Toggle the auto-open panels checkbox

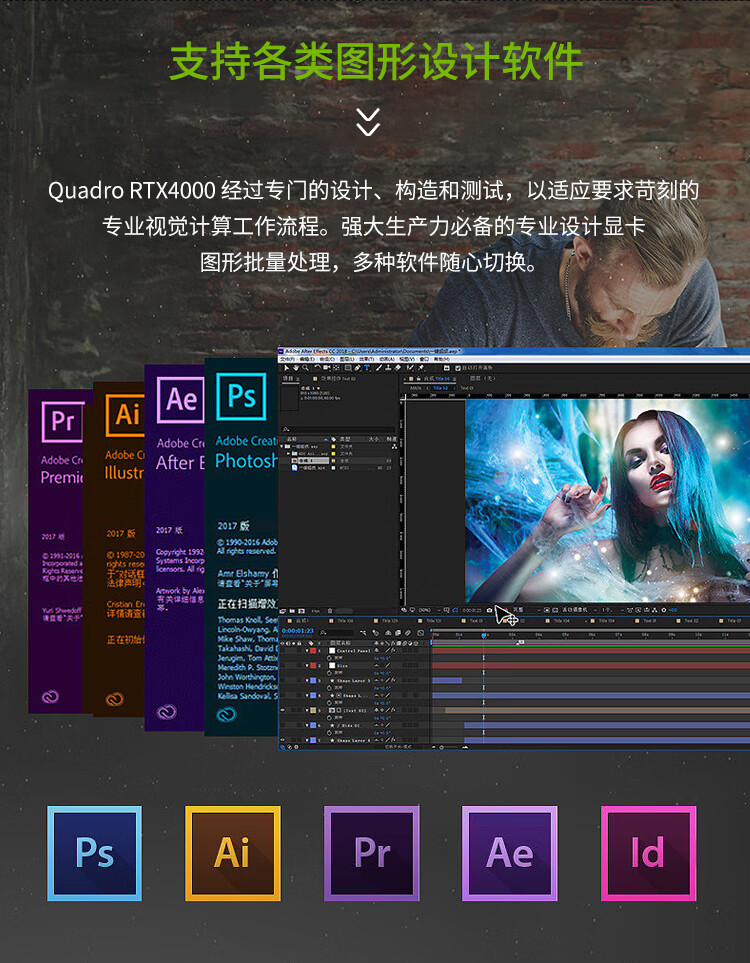[x=458, y=368]
